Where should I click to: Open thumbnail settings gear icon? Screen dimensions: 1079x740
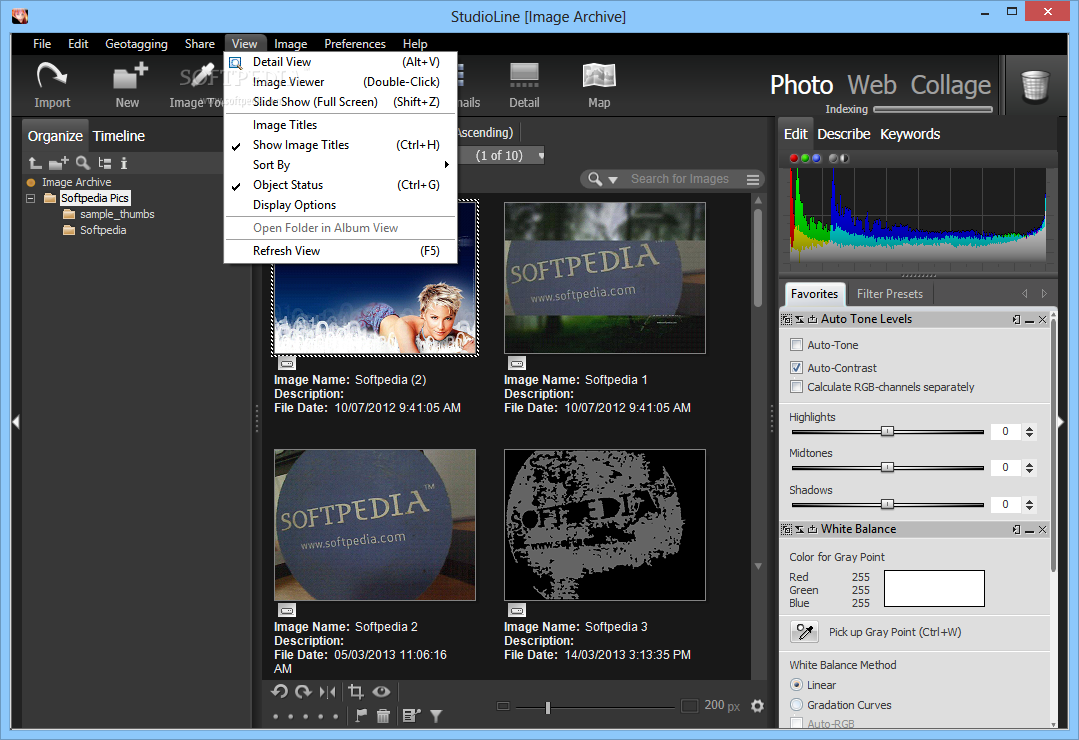[x=757, y=706]
